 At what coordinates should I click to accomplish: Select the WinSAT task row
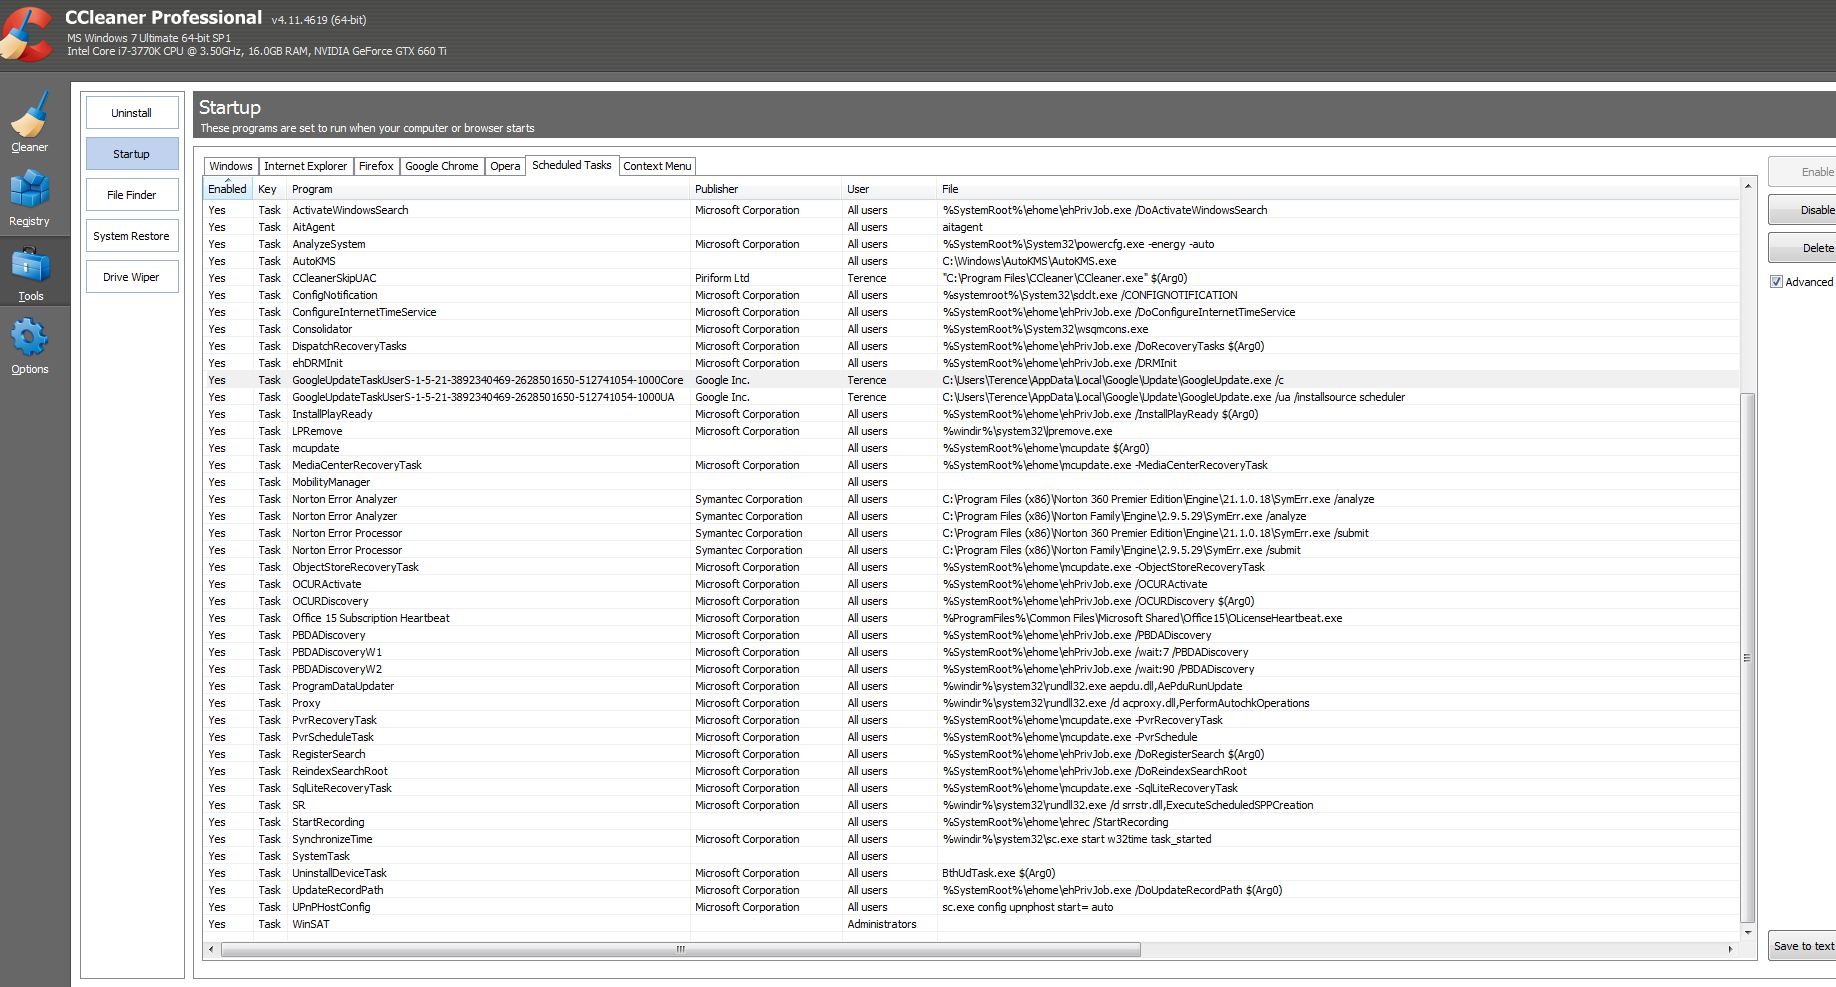971,924
